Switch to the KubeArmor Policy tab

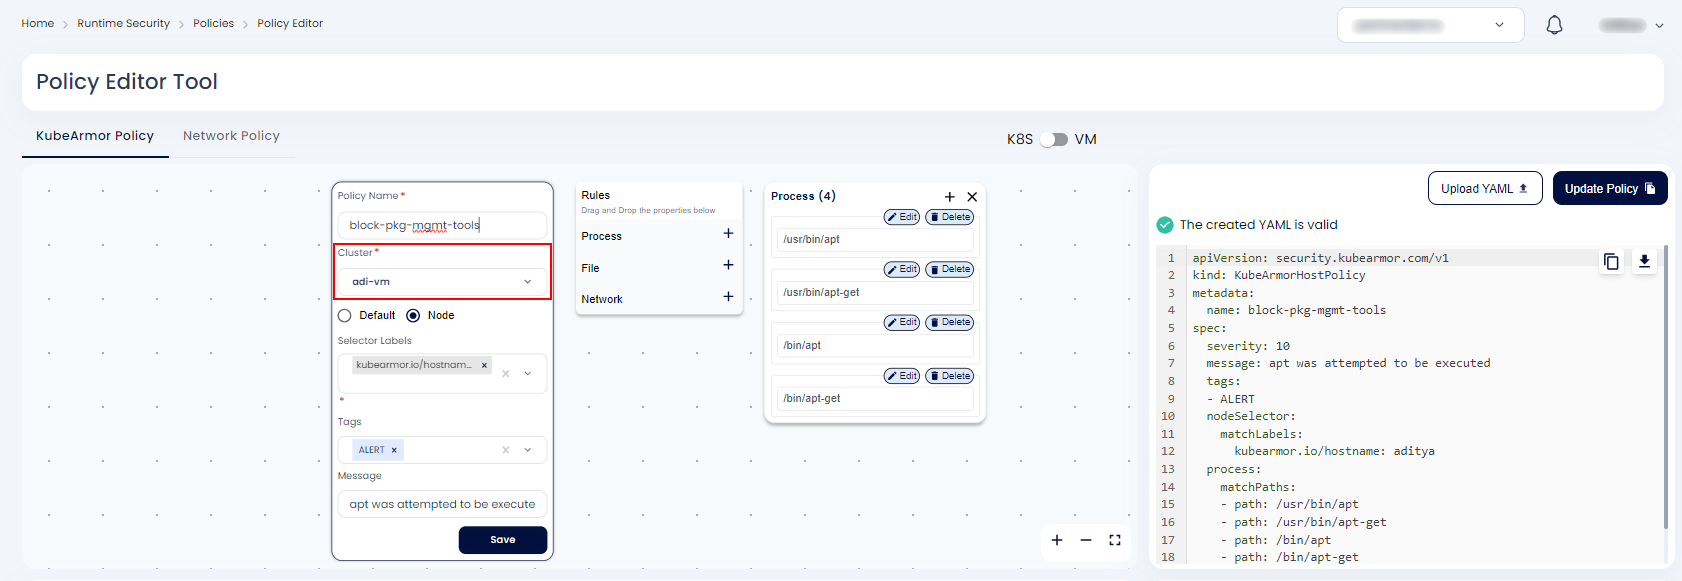[95, 136]
